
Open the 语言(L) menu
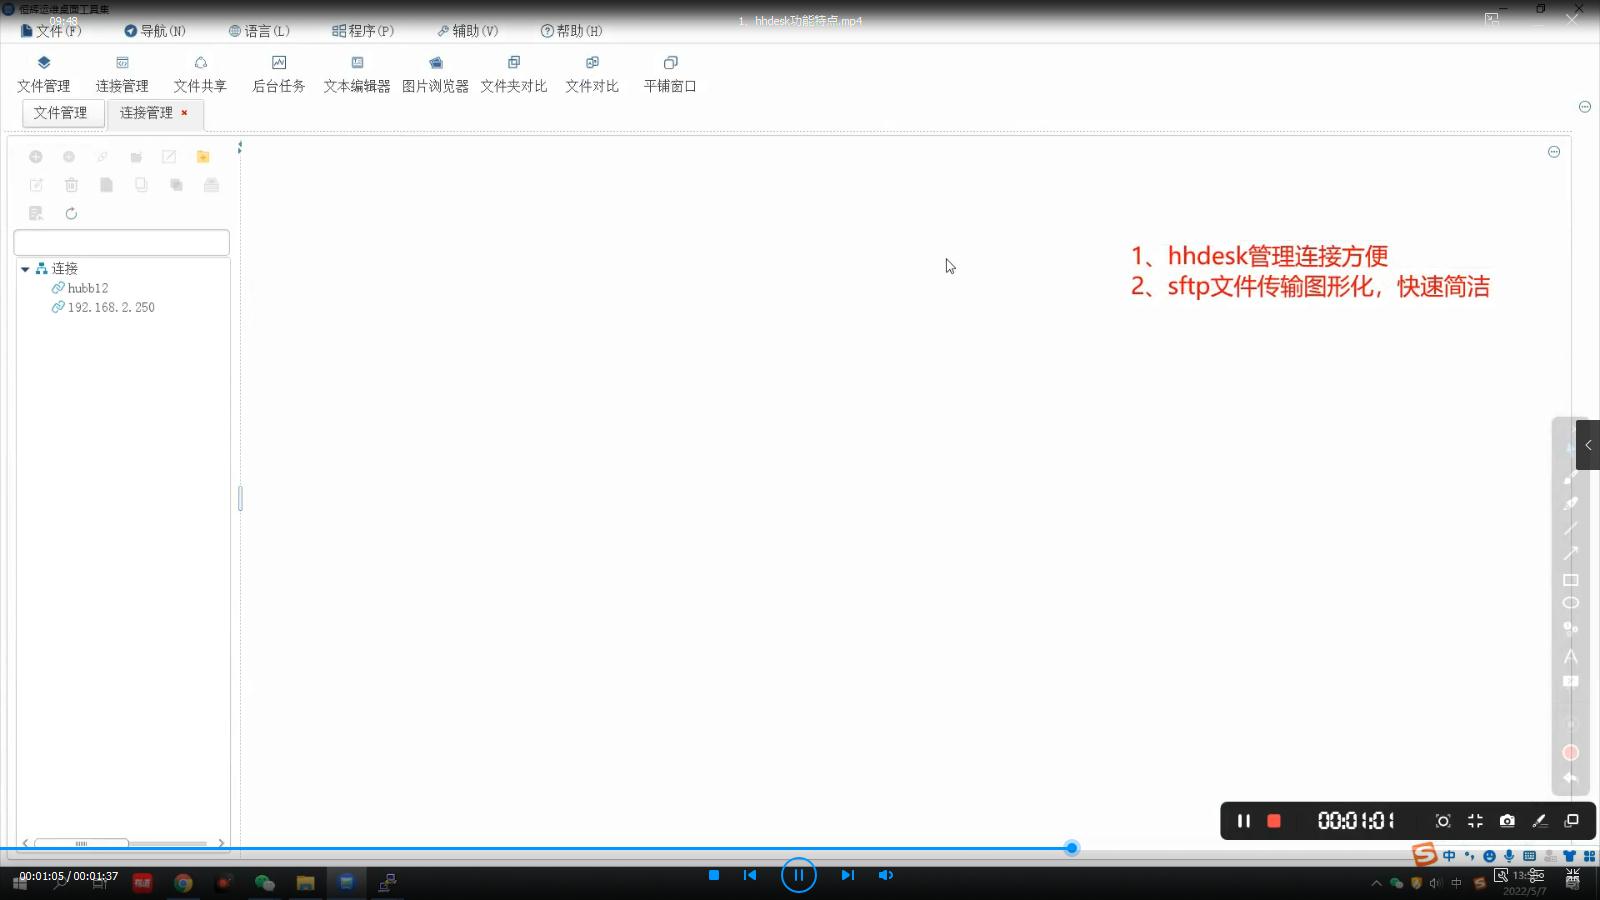[259, 31]
